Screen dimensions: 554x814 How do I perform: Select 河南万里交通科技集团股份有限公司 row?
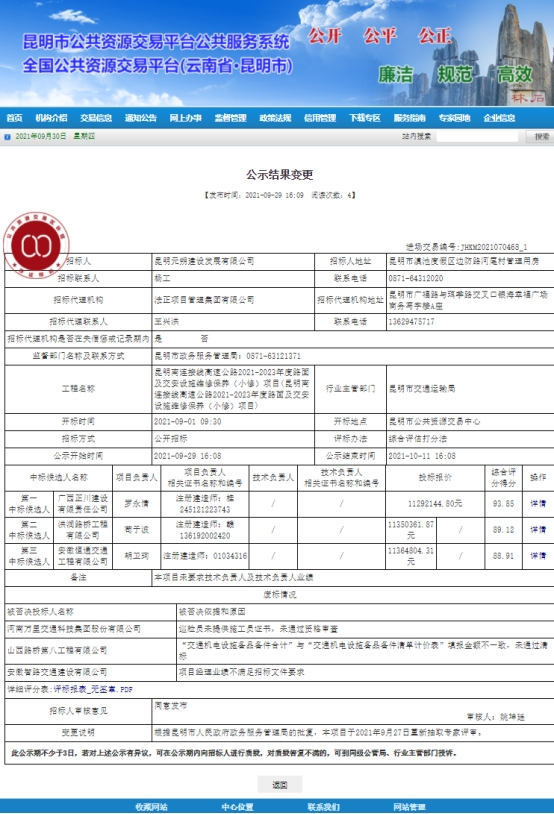279,629
